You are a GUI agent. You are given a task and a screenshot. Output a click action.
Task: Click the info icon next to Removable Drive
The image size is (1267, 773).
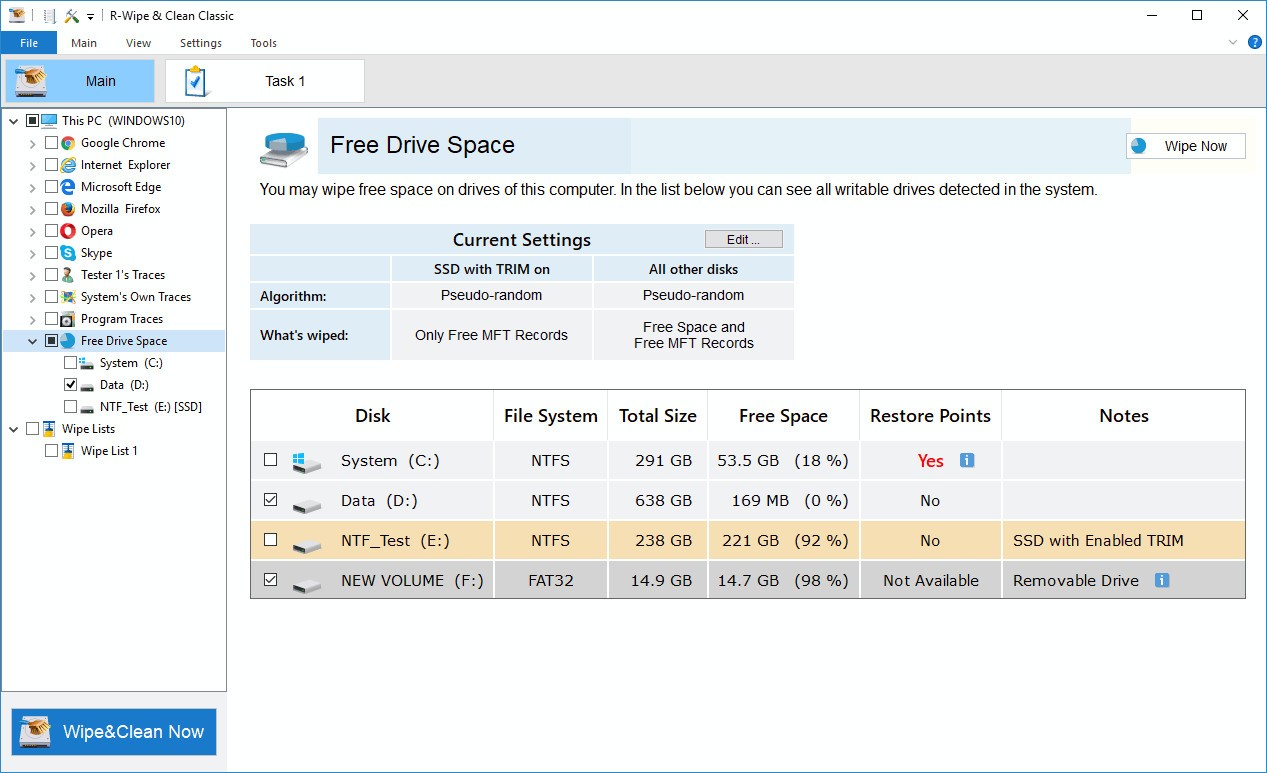(1161, 580)
